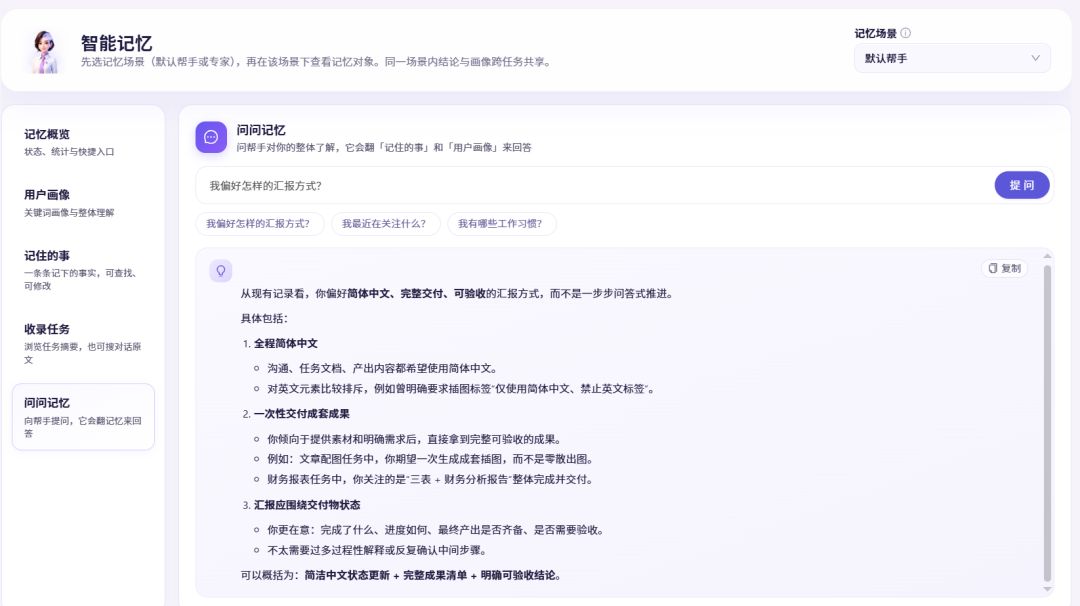Select the 问问记忆 sidebar tab
Viewport: 1080px width, 606px height.
point(83,417)
